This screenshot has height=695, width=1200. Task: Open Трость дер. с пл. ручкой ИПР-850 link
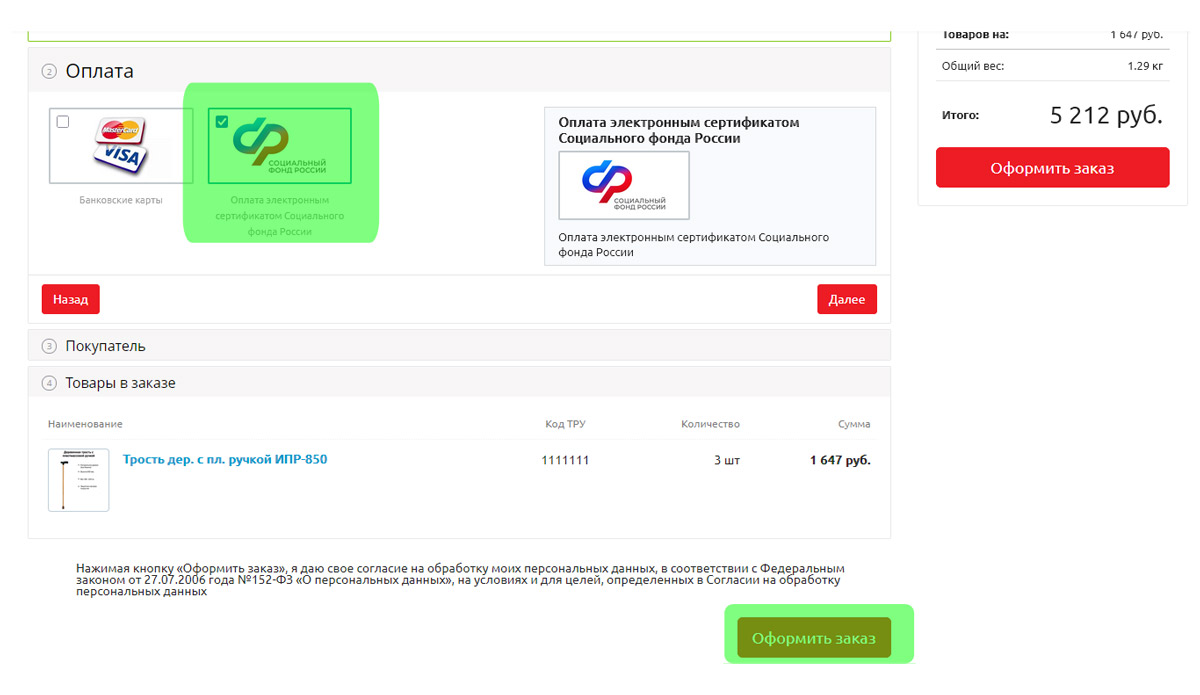pyautogui.click(x=225, y=460)
